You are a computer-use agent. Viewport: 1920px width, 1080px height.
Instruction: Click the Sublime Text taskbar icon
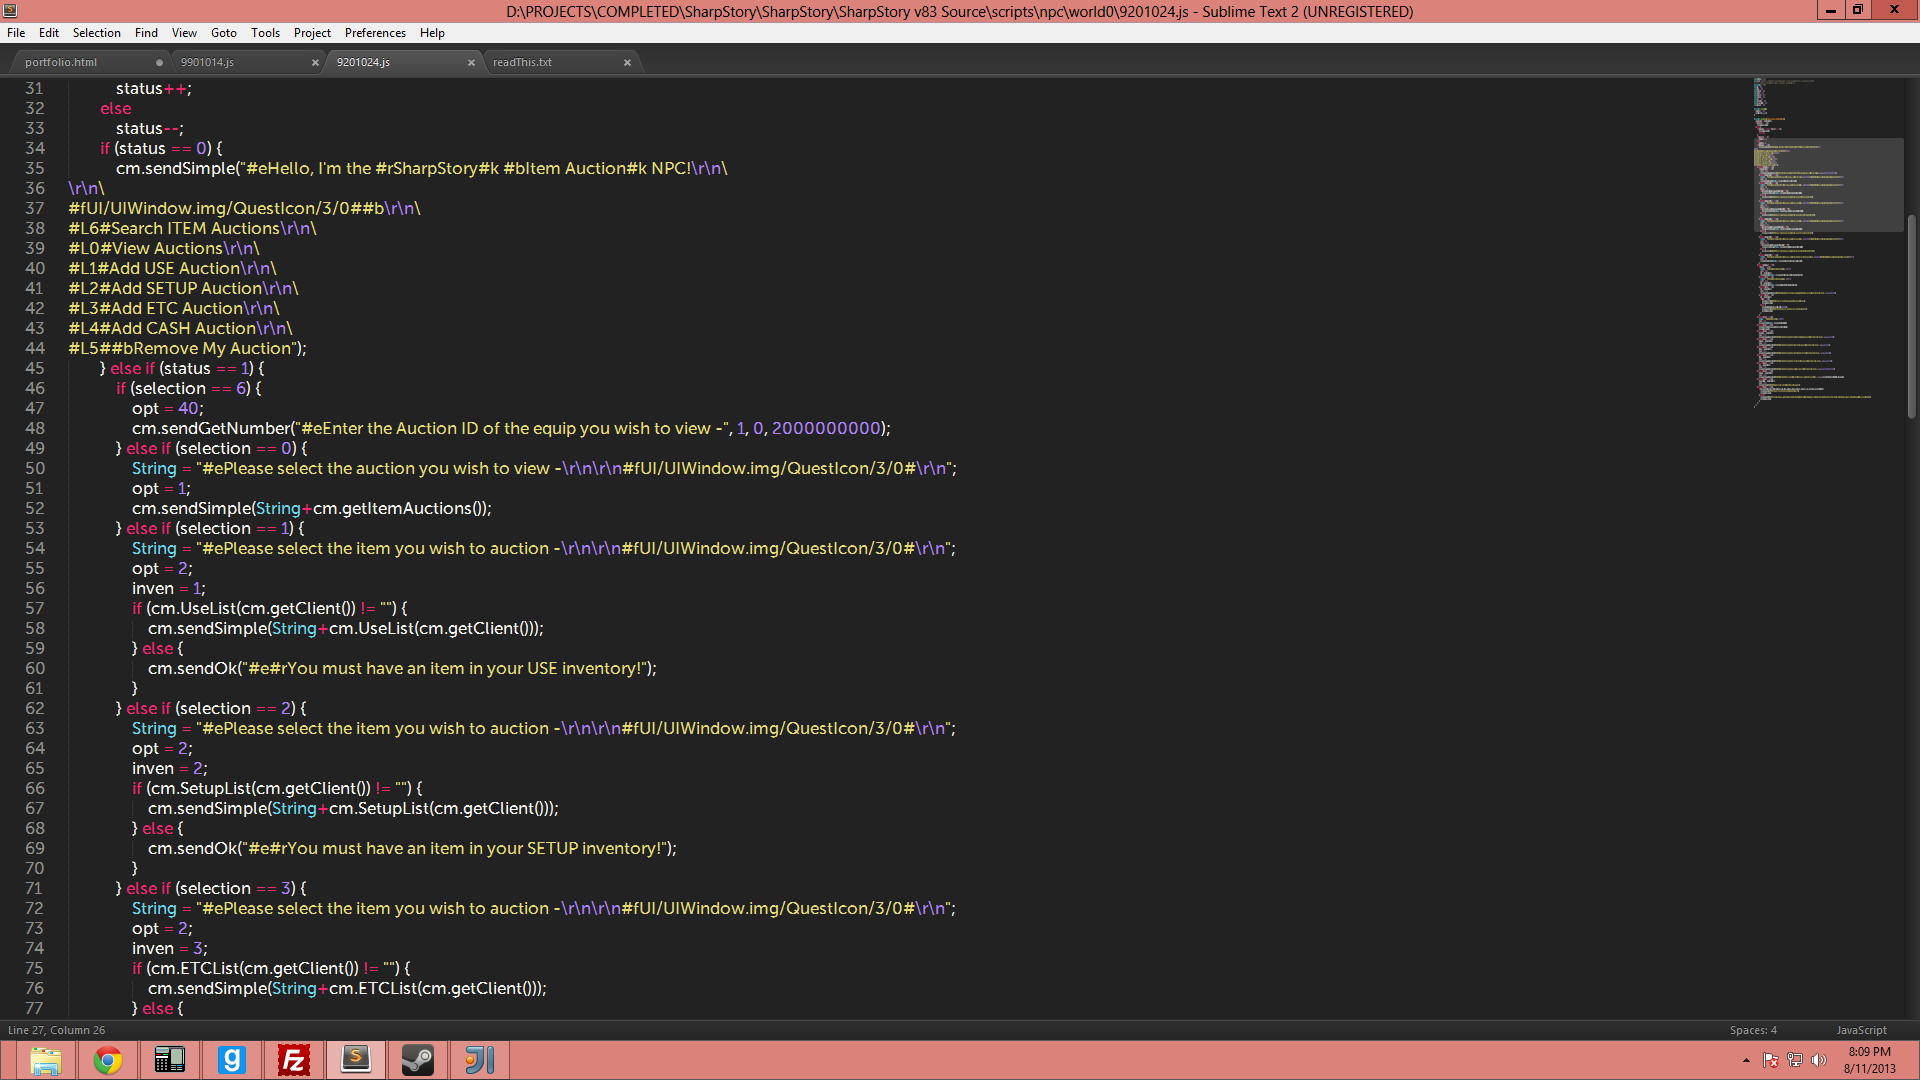pos(356,1060)
